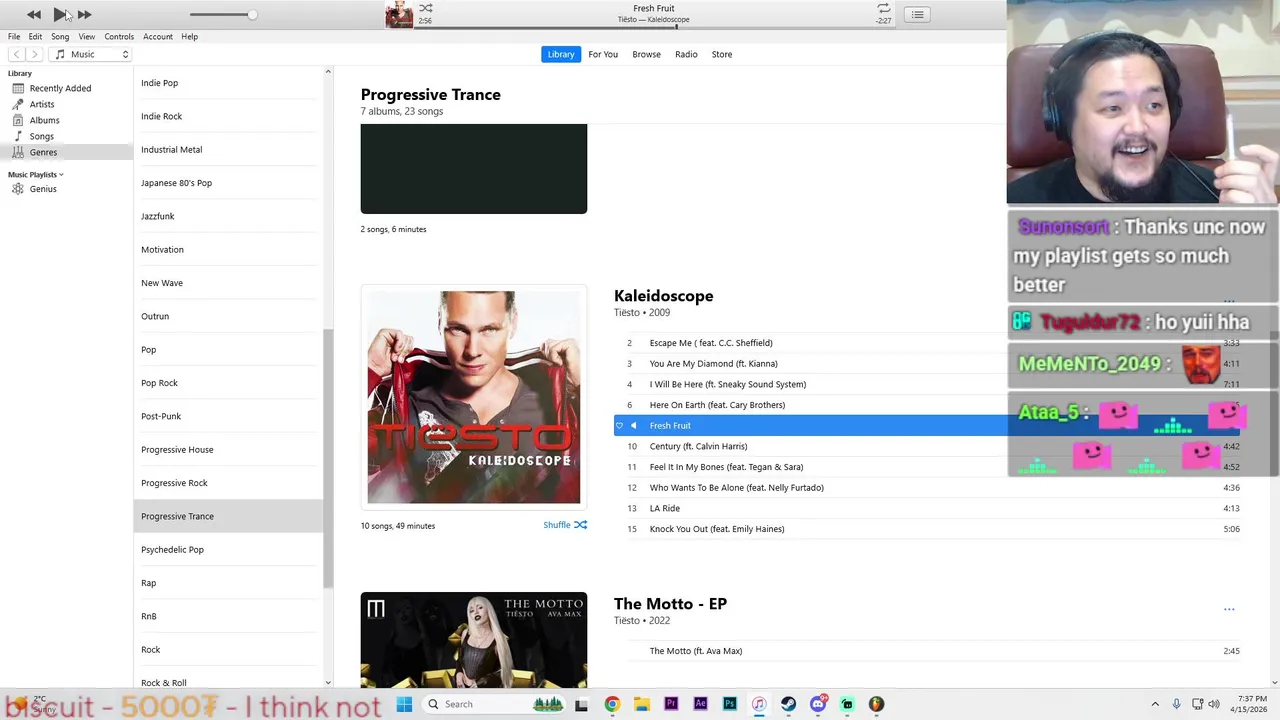Click the Shuffle link under Kaleidoscope
The height and width of the screenshot is (720, 1280).
pyautogui.click(x=565, y=525)
